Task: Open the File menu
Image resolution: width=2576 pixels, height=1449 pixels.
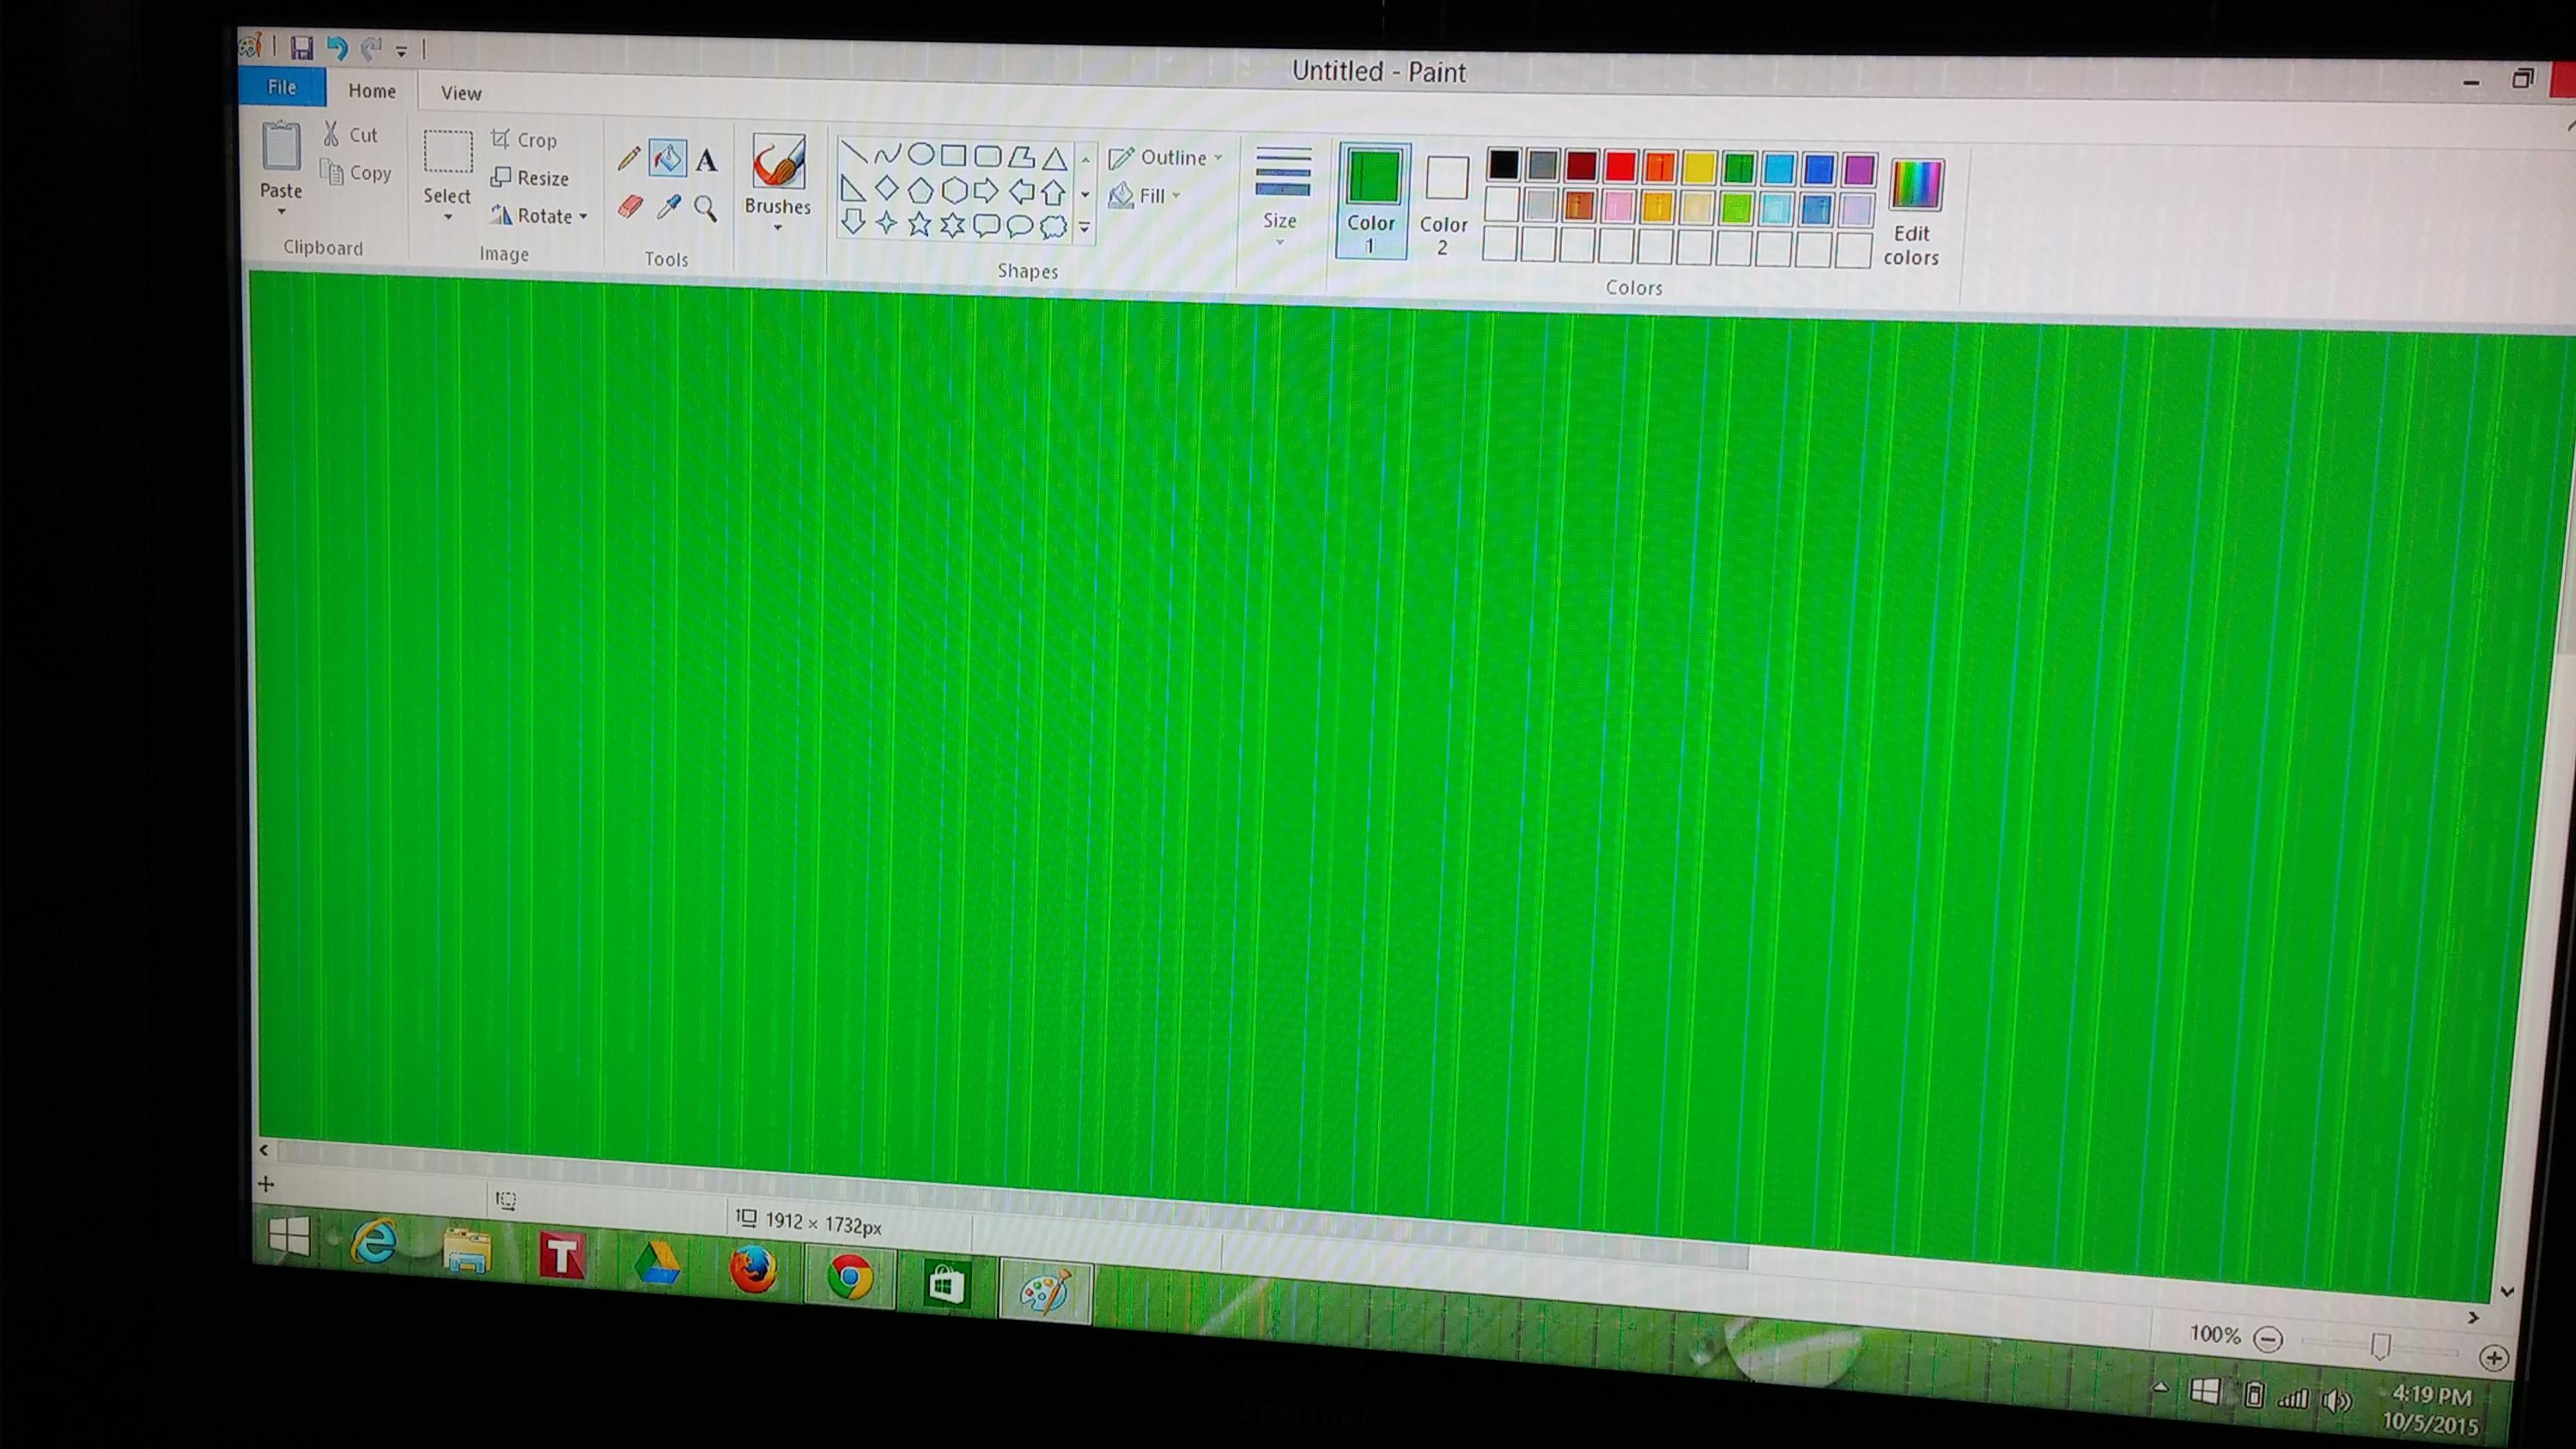Action: point(282,87)
